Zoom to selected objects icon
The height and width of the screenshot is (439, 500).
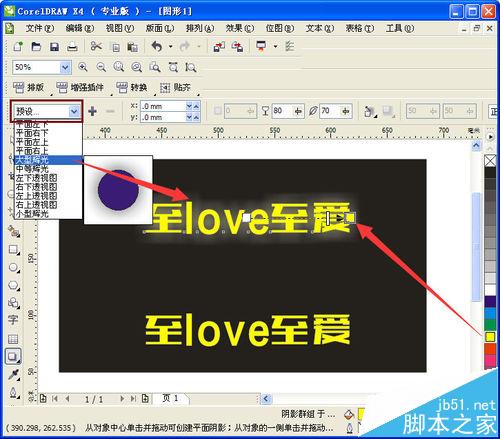point(119,67)
